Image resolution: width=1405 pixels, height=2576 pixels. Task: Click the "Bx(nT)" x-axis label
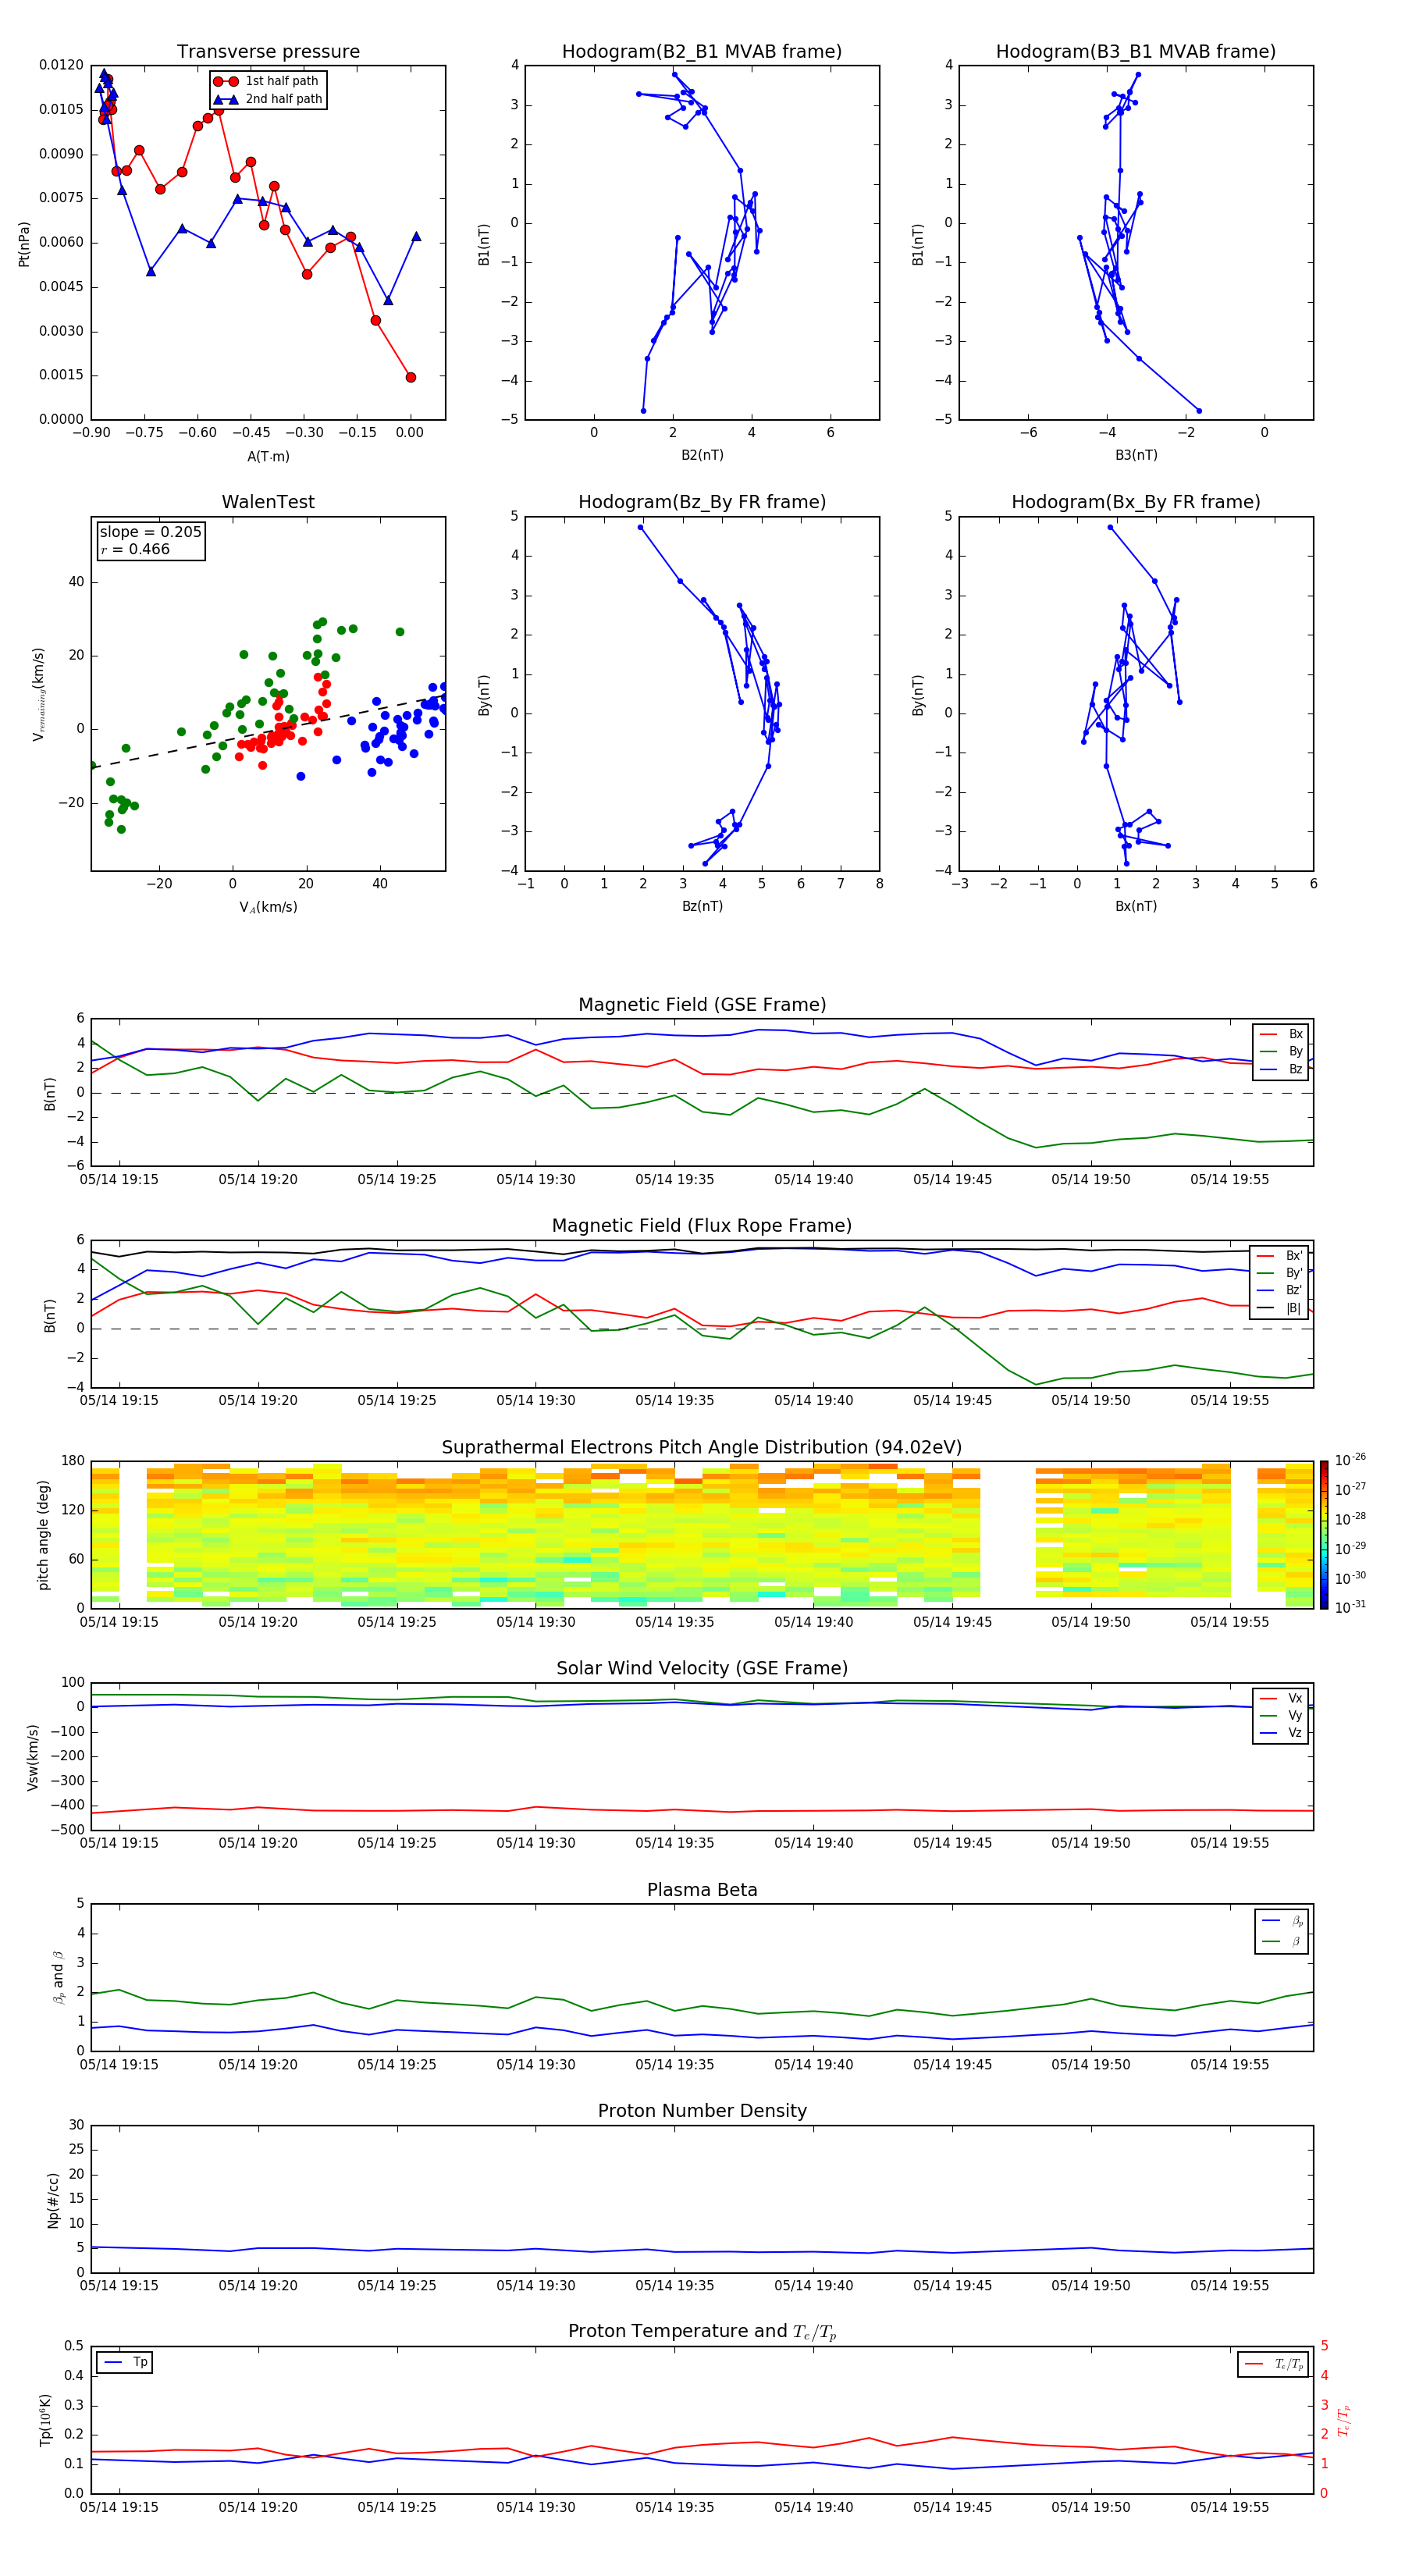pos(1136,906)
